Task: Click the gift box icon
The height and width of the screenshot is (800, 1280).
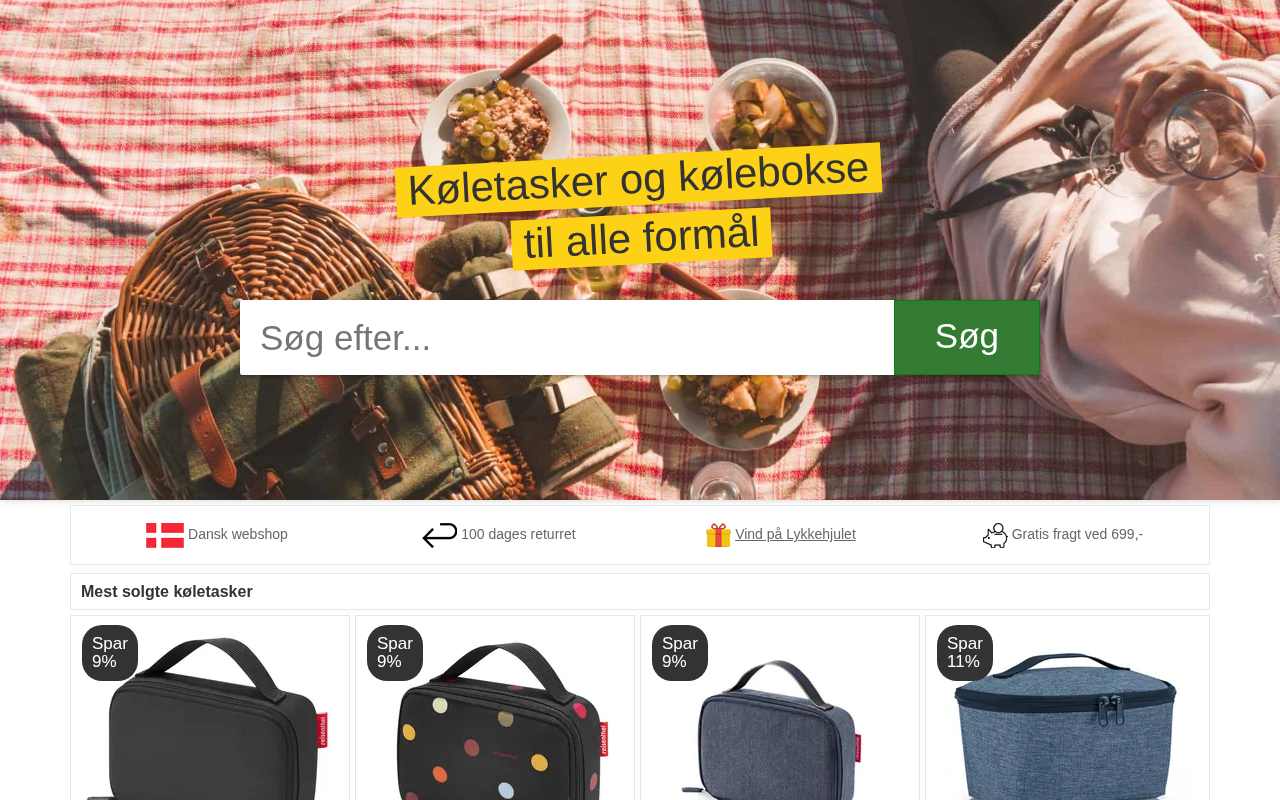Action: pyautogui.click(x=718, y=535)
